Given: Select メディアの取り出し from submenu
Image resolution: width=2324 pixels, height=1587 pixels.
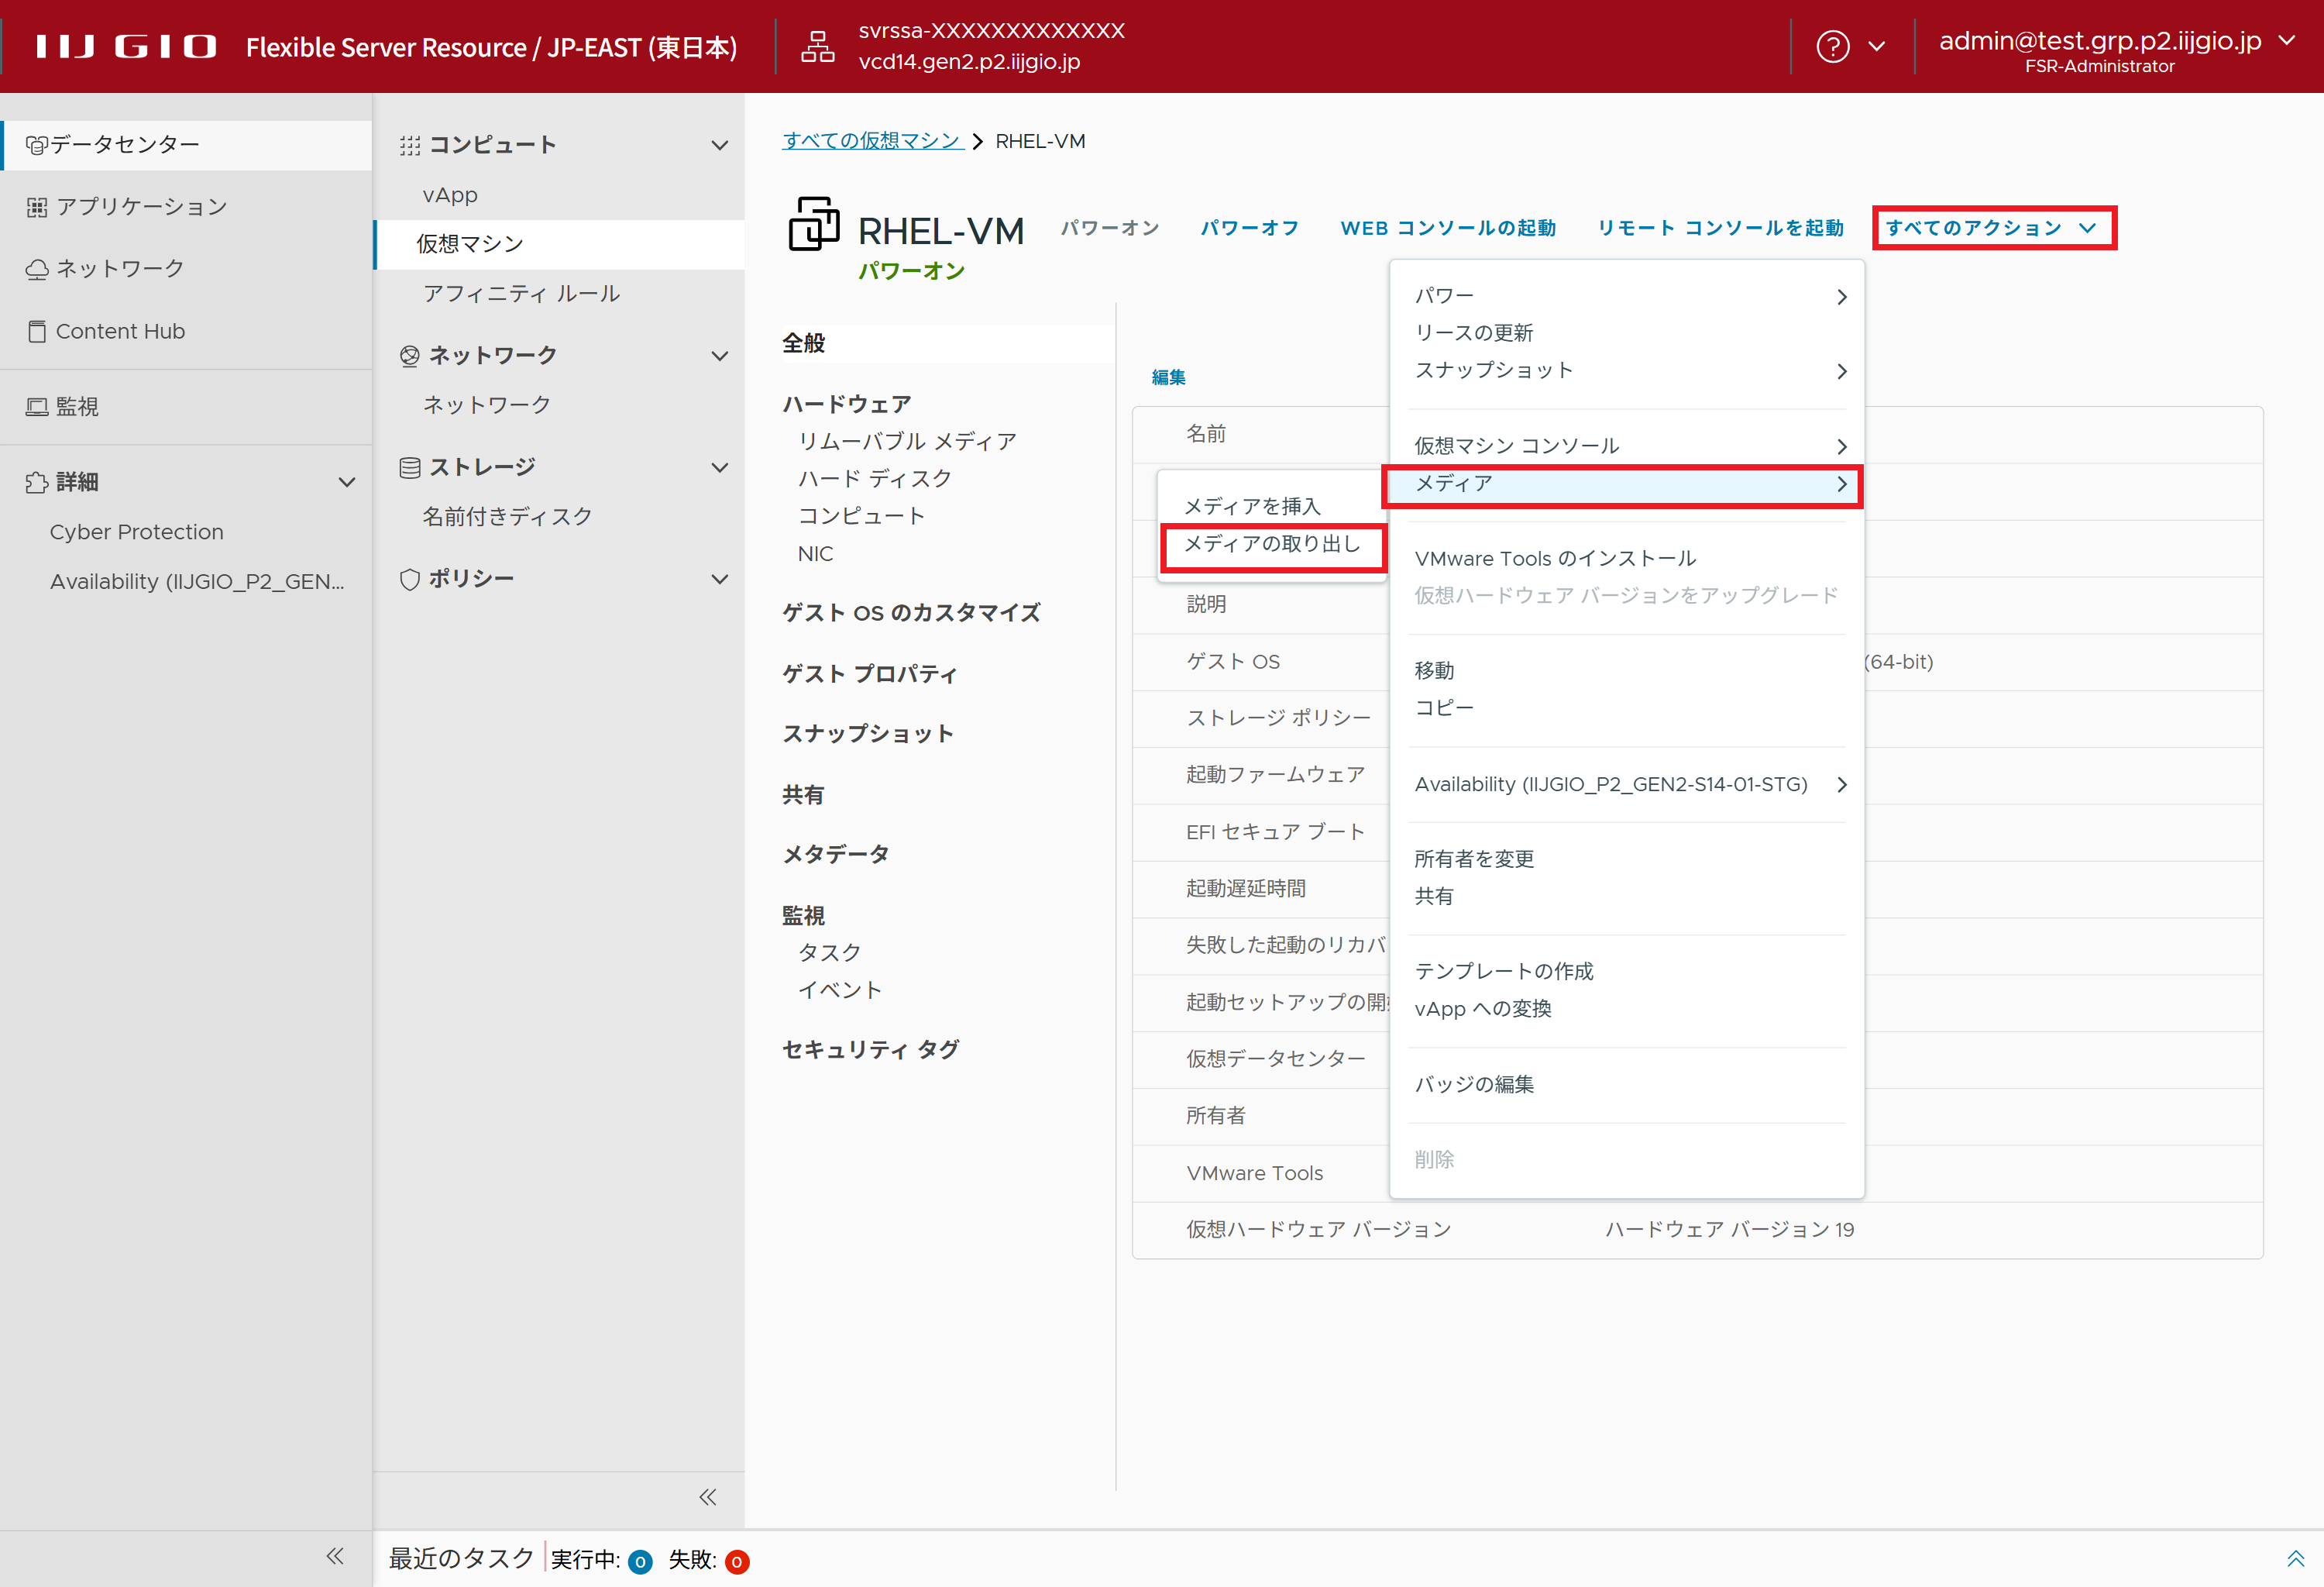Looking at the screenshot, I should coord(1271,544).
